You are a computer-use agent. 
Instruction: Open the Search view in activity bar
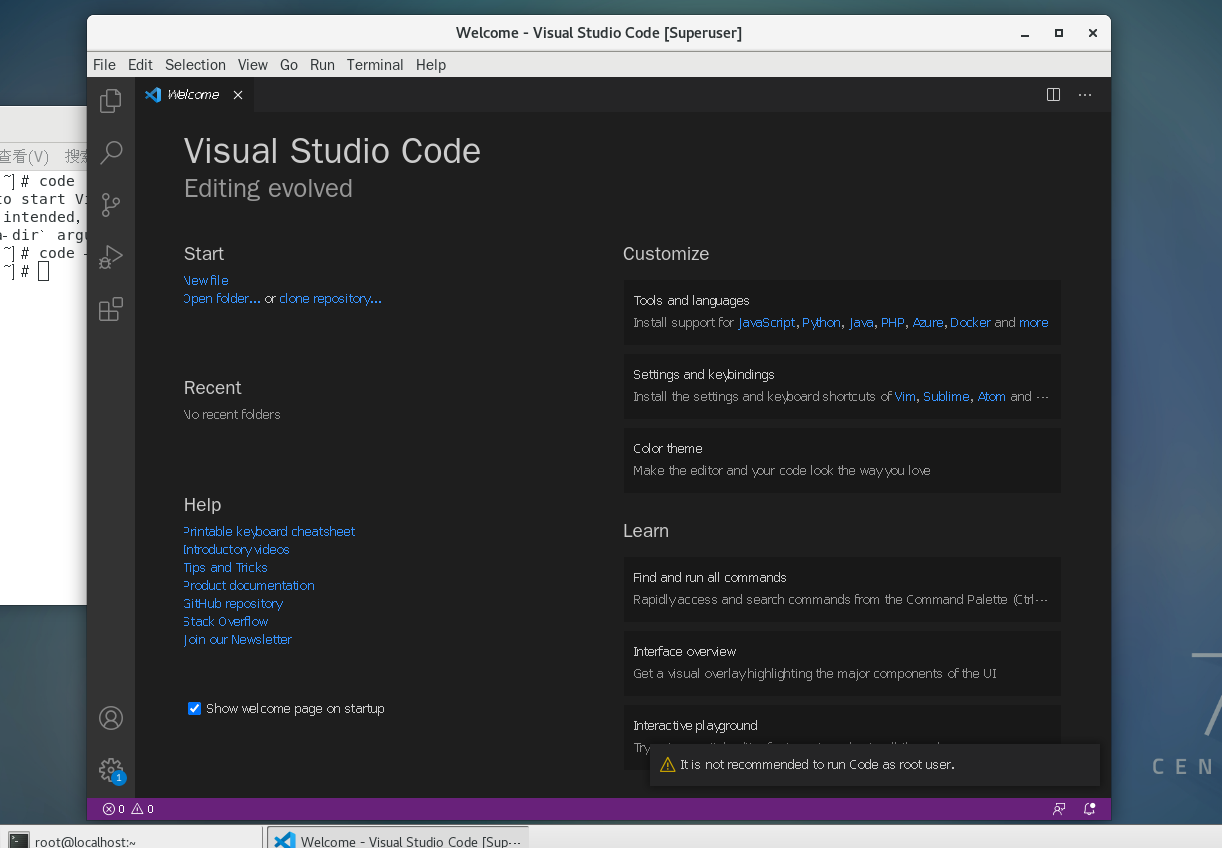[111, 153]
